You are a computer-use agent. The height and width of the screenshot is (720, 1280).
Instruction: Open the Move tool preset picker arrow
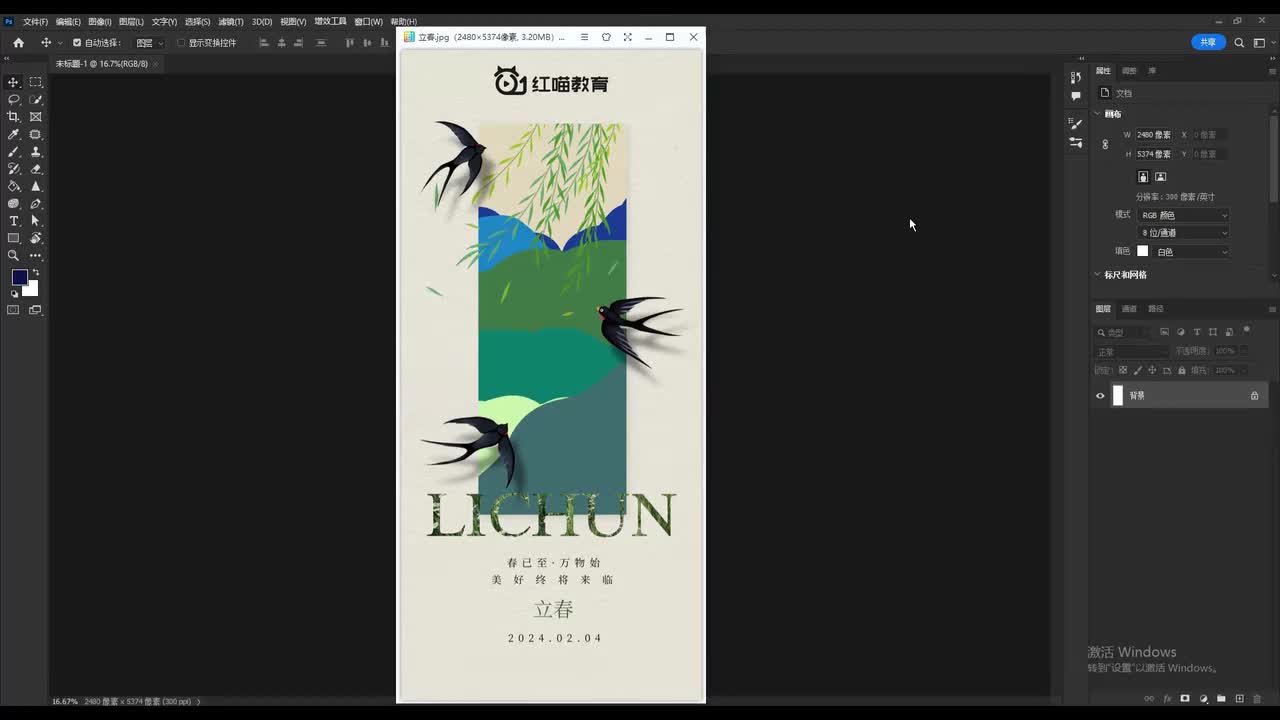point(60,43)
